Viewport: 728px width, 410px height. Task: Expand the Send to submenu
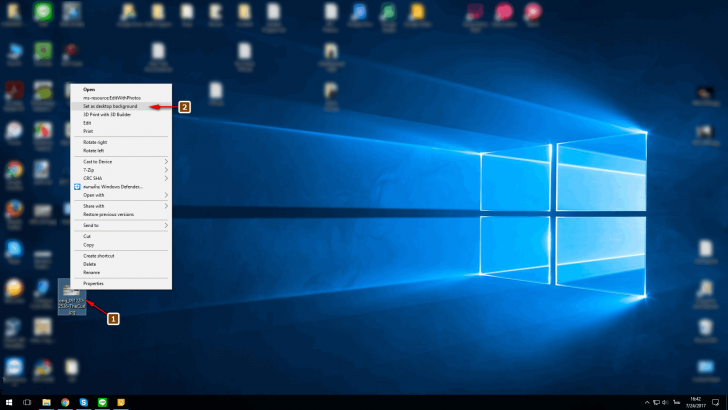click(x=121, y=225)
